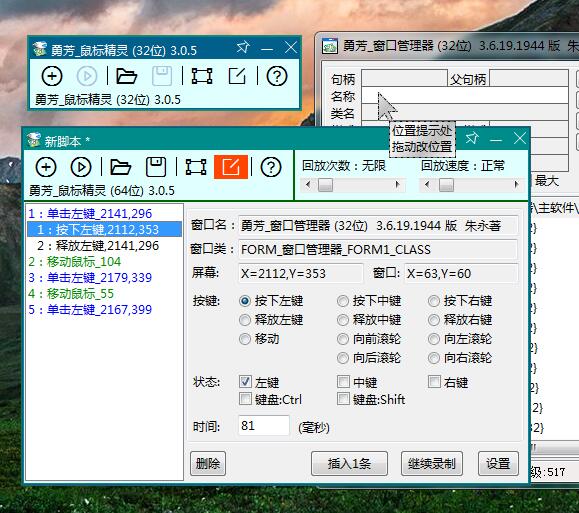
Task: Click the right arrow of the 回放速度 slider
Action: (x=516, y=184)
